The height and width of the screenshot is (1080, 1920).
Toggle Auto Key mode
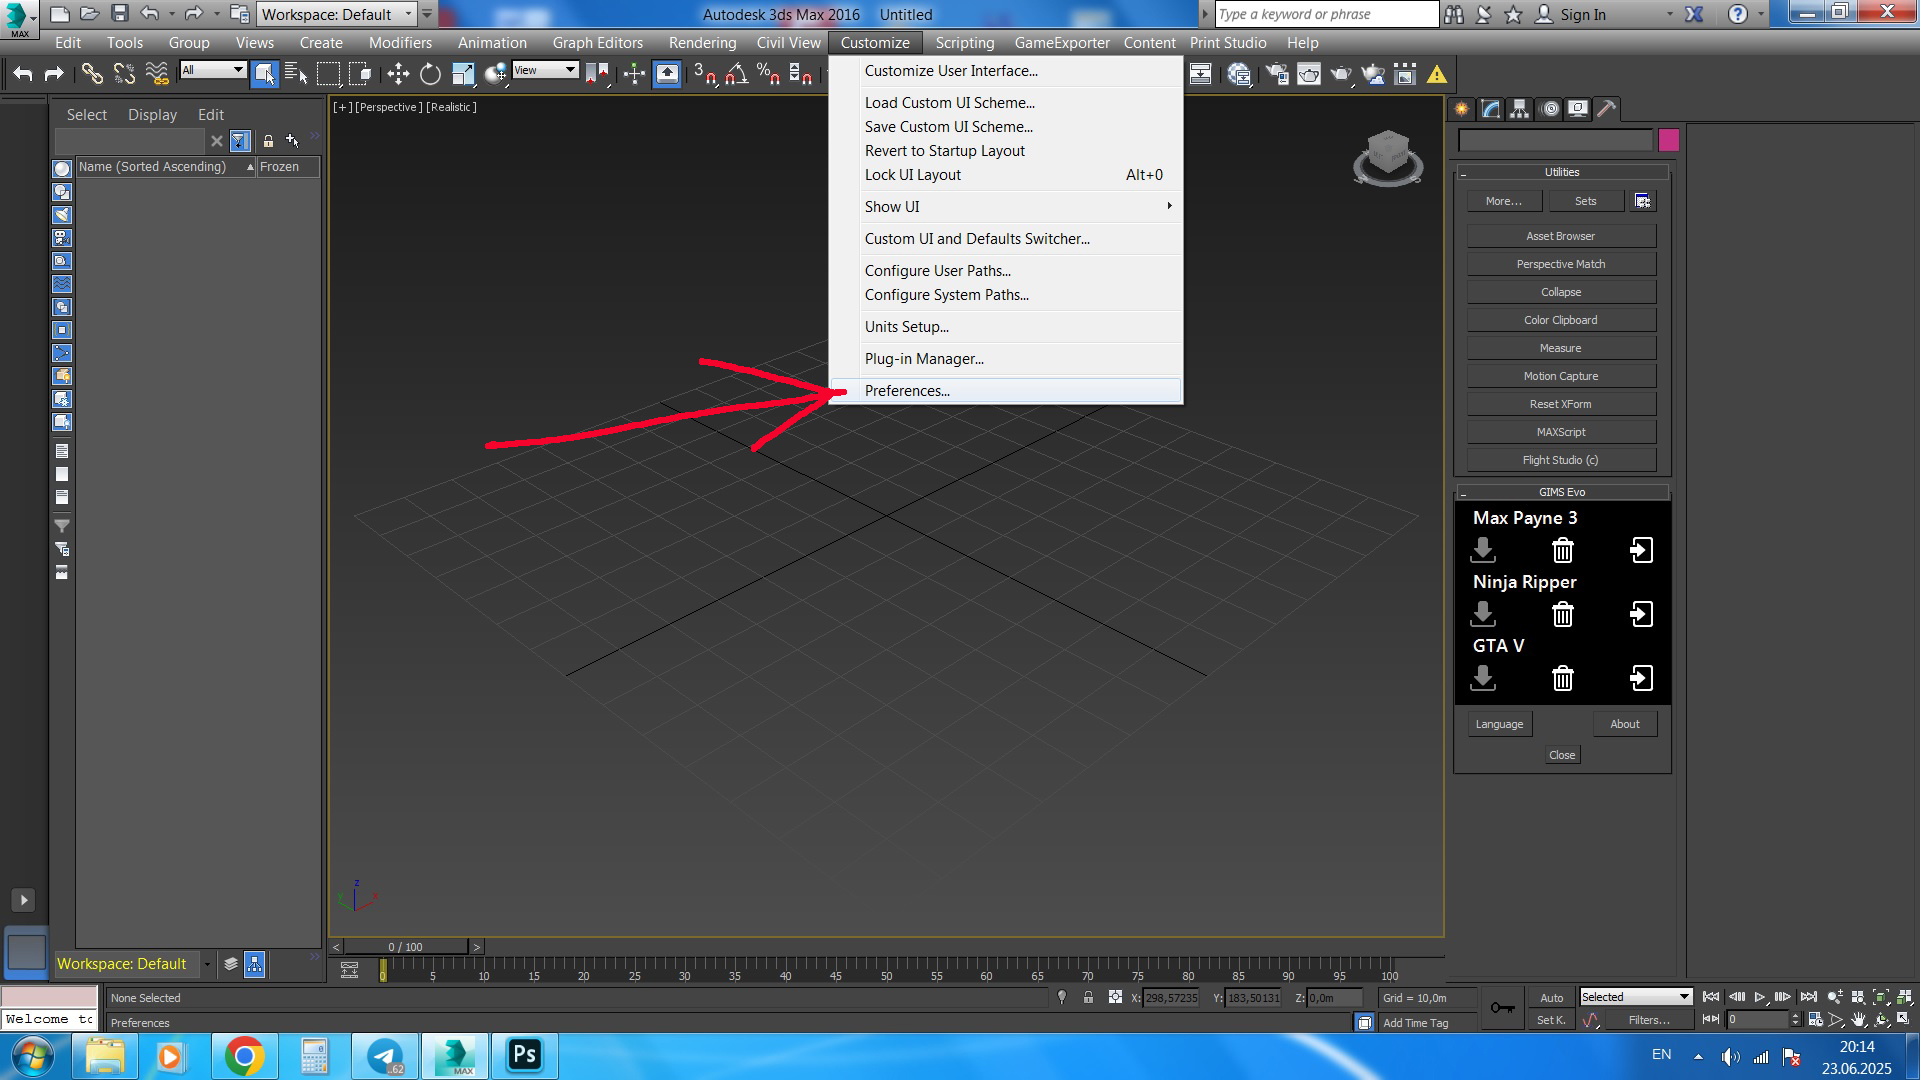pyautogui.click(x=1551, y=997)
